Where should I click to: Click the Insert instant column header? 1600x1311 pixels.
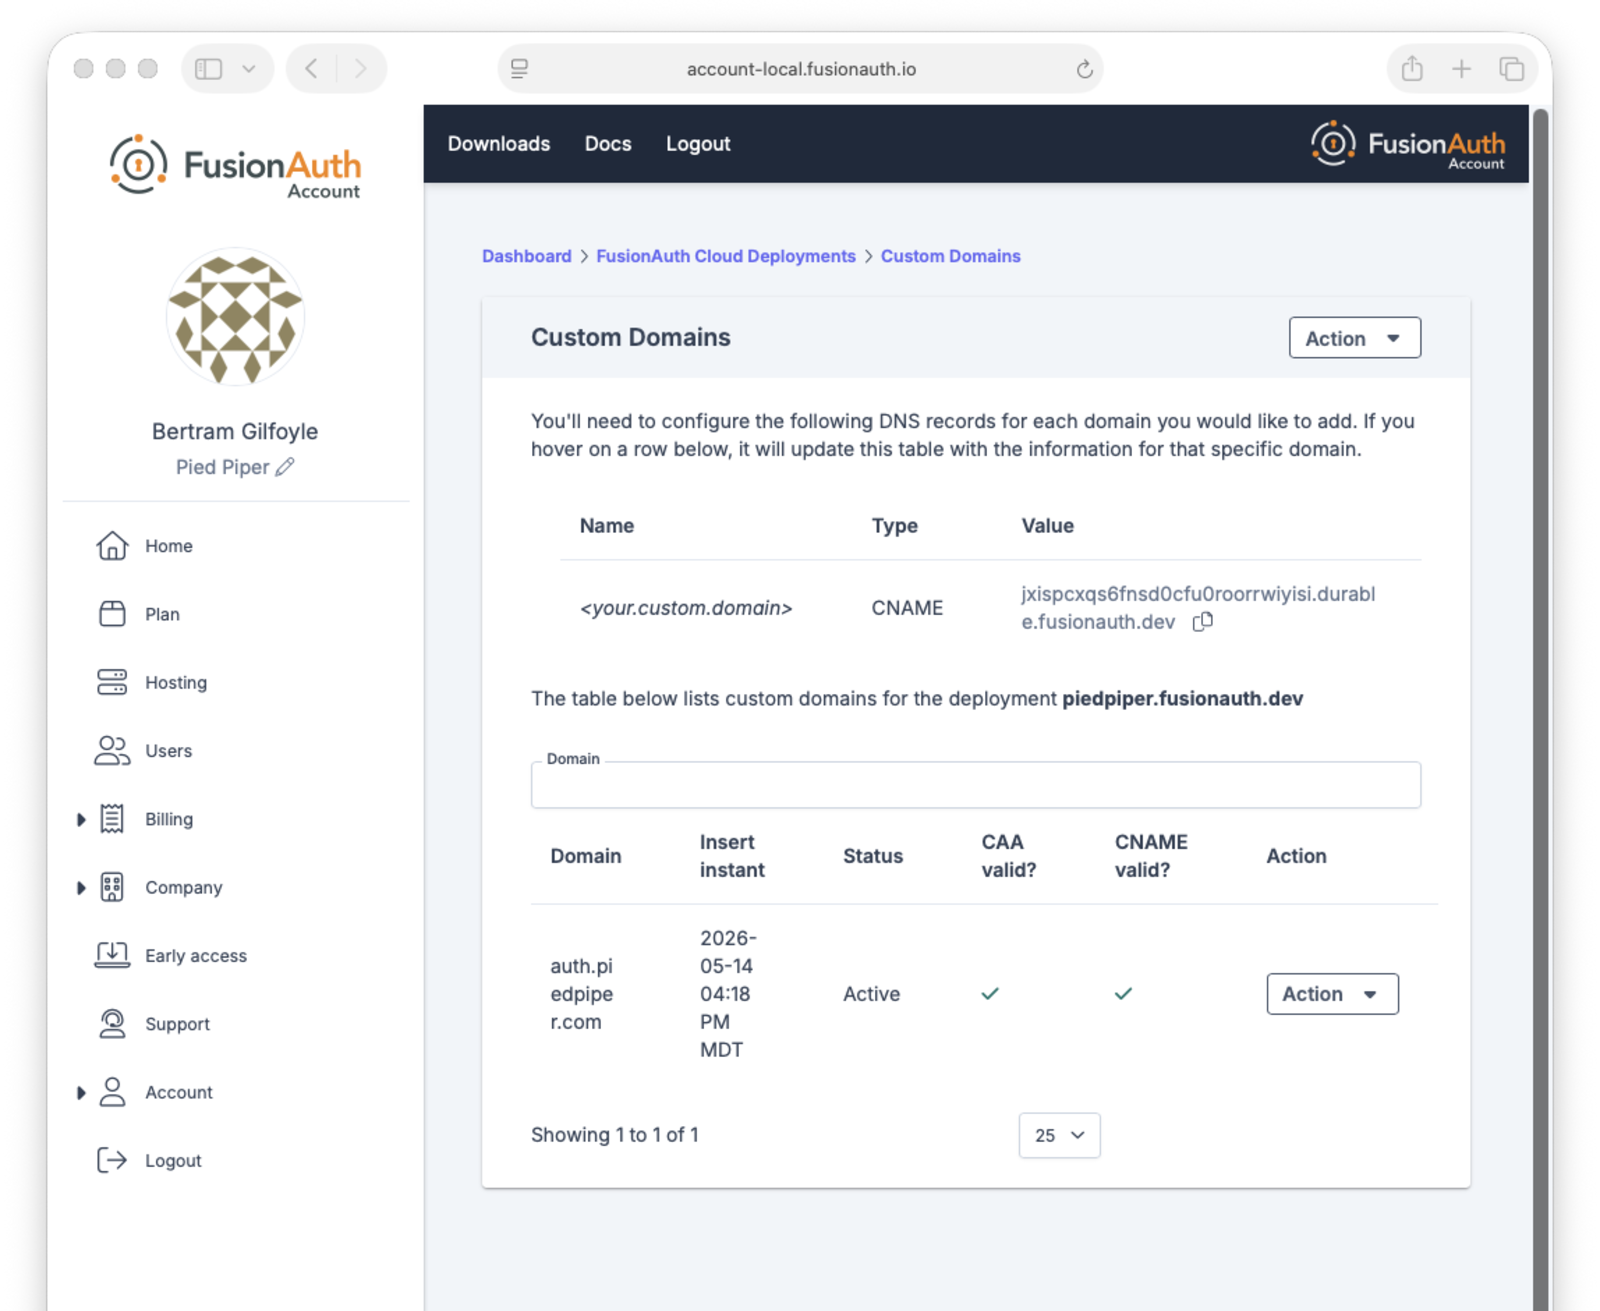[732, 856]
